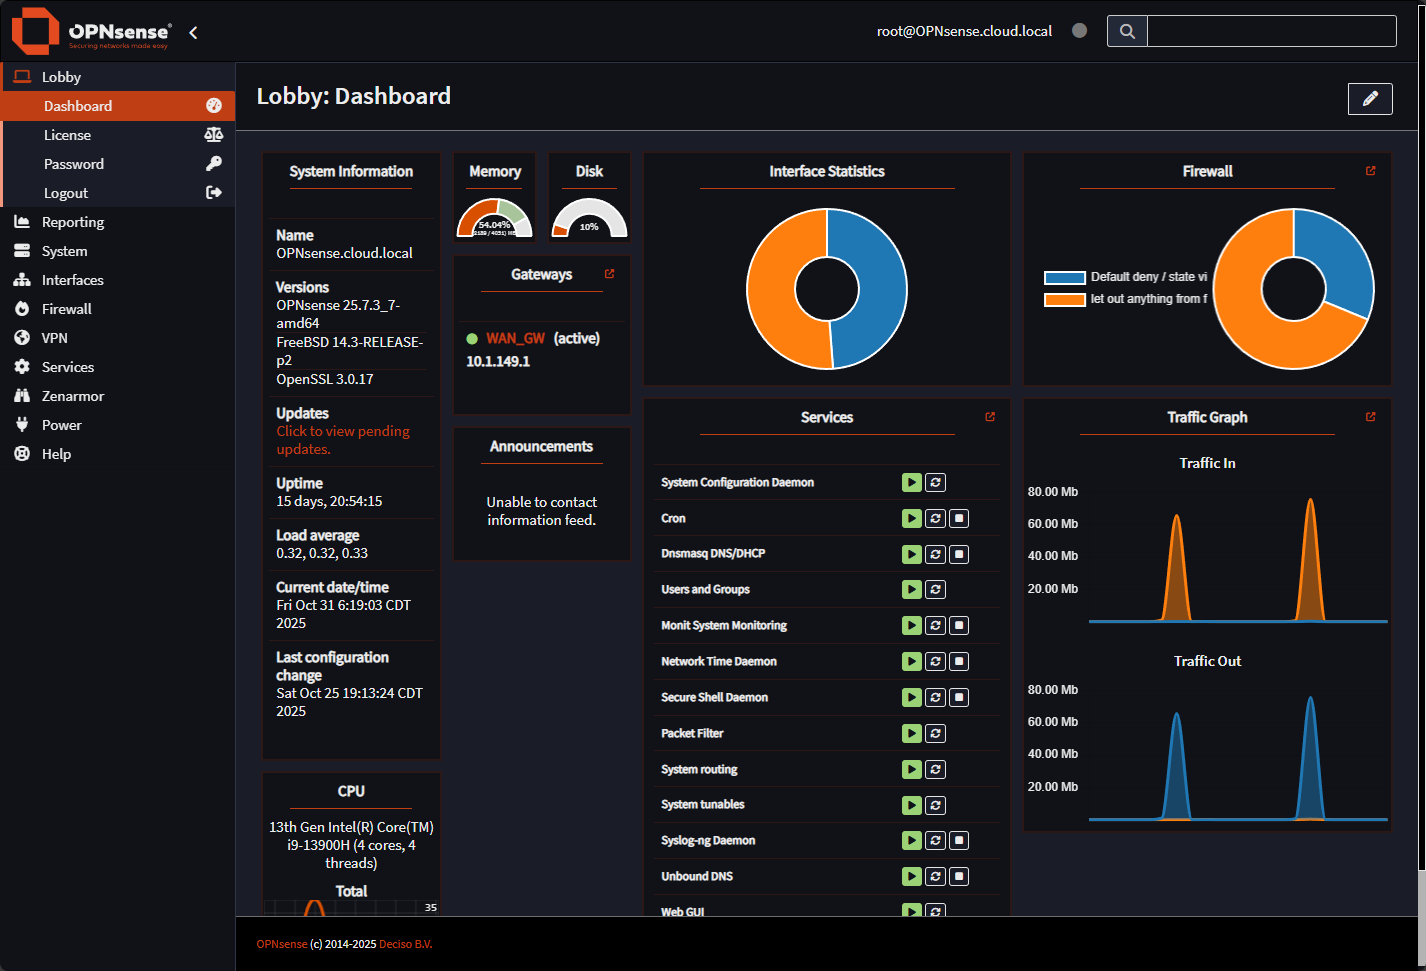Open the OPNsense footer link
This screenshot has width=1426, height=971.
[282, 944]
